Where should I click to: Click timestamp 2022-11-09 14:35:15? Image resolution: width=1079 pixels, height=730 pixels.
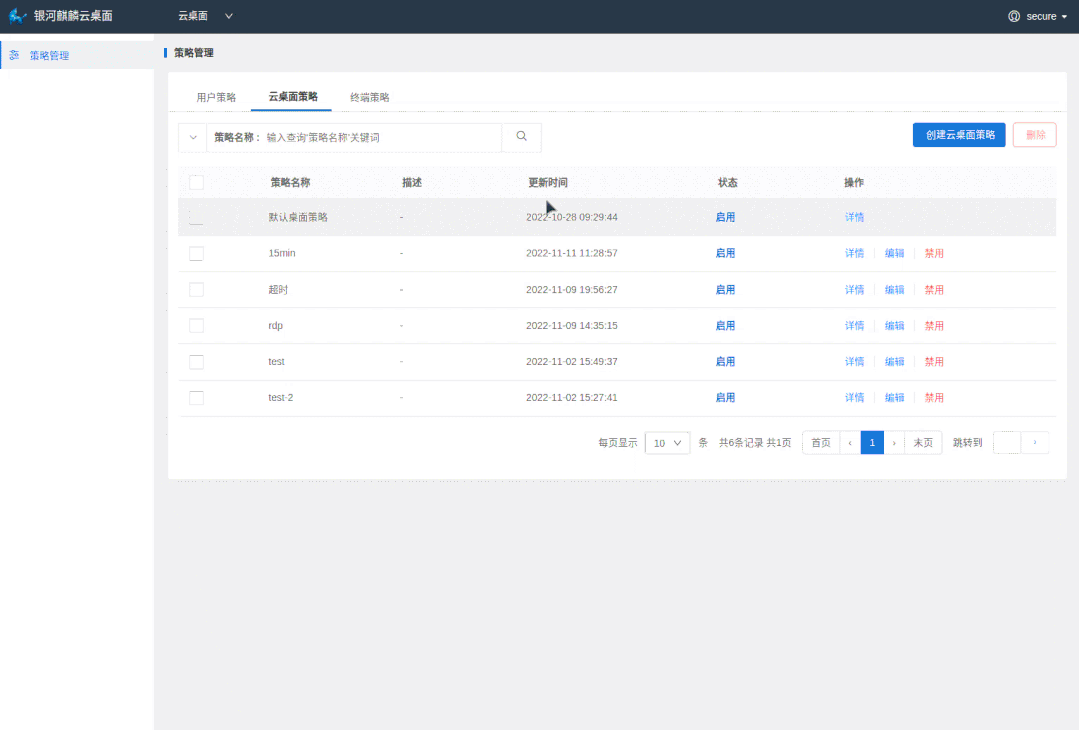tap(571, 325)
